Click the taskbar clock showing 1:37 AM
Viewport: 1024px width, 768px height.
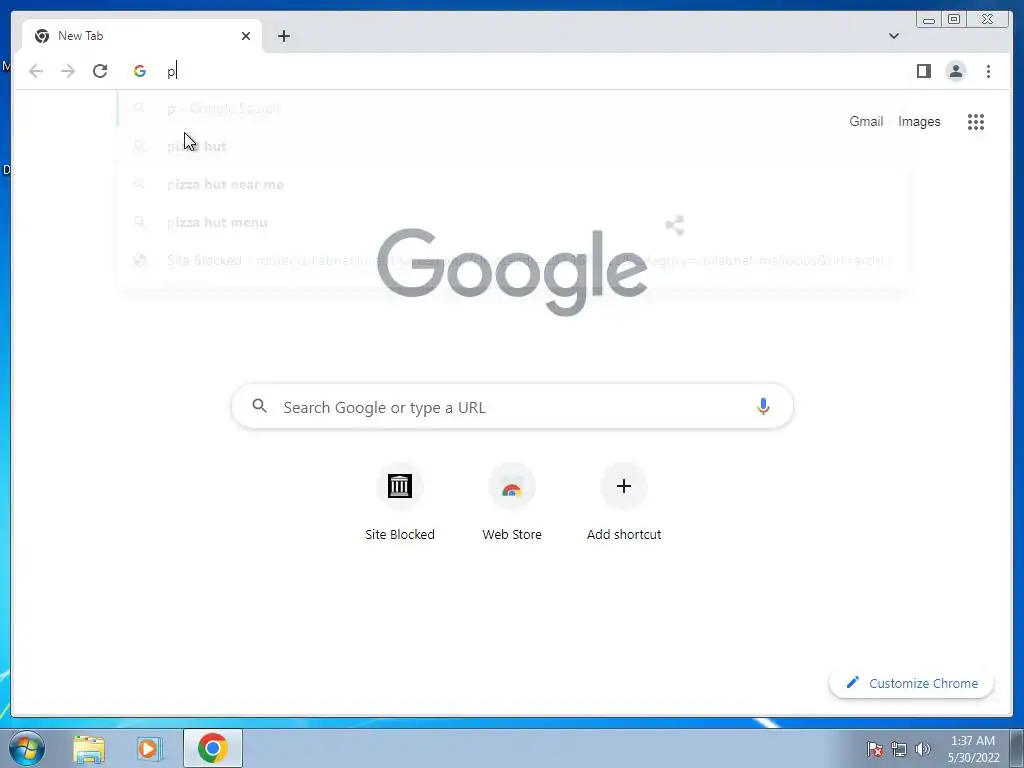click(x=973, y=748)
